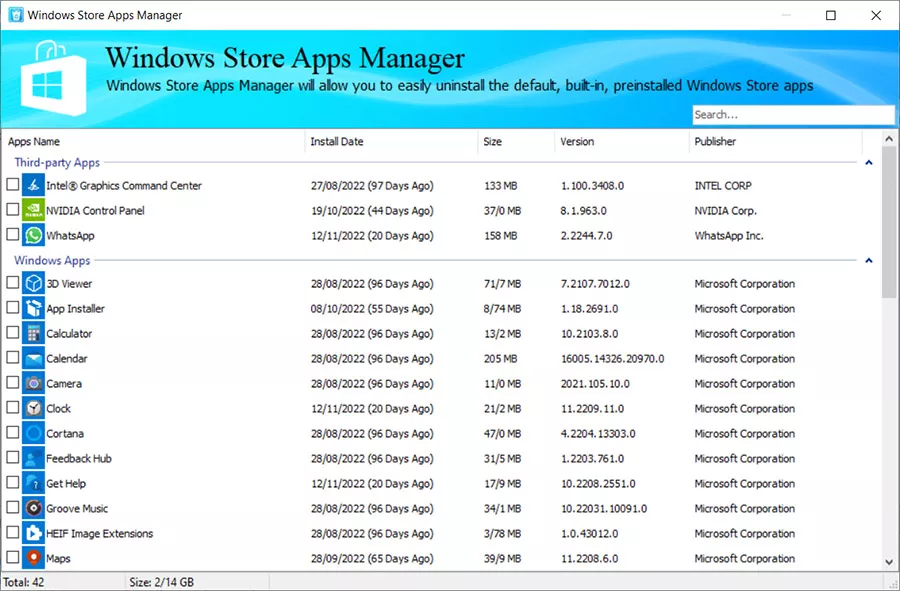900x591 pixels.
Task: Click the Cortana app icon
Action: pos(33,433)
